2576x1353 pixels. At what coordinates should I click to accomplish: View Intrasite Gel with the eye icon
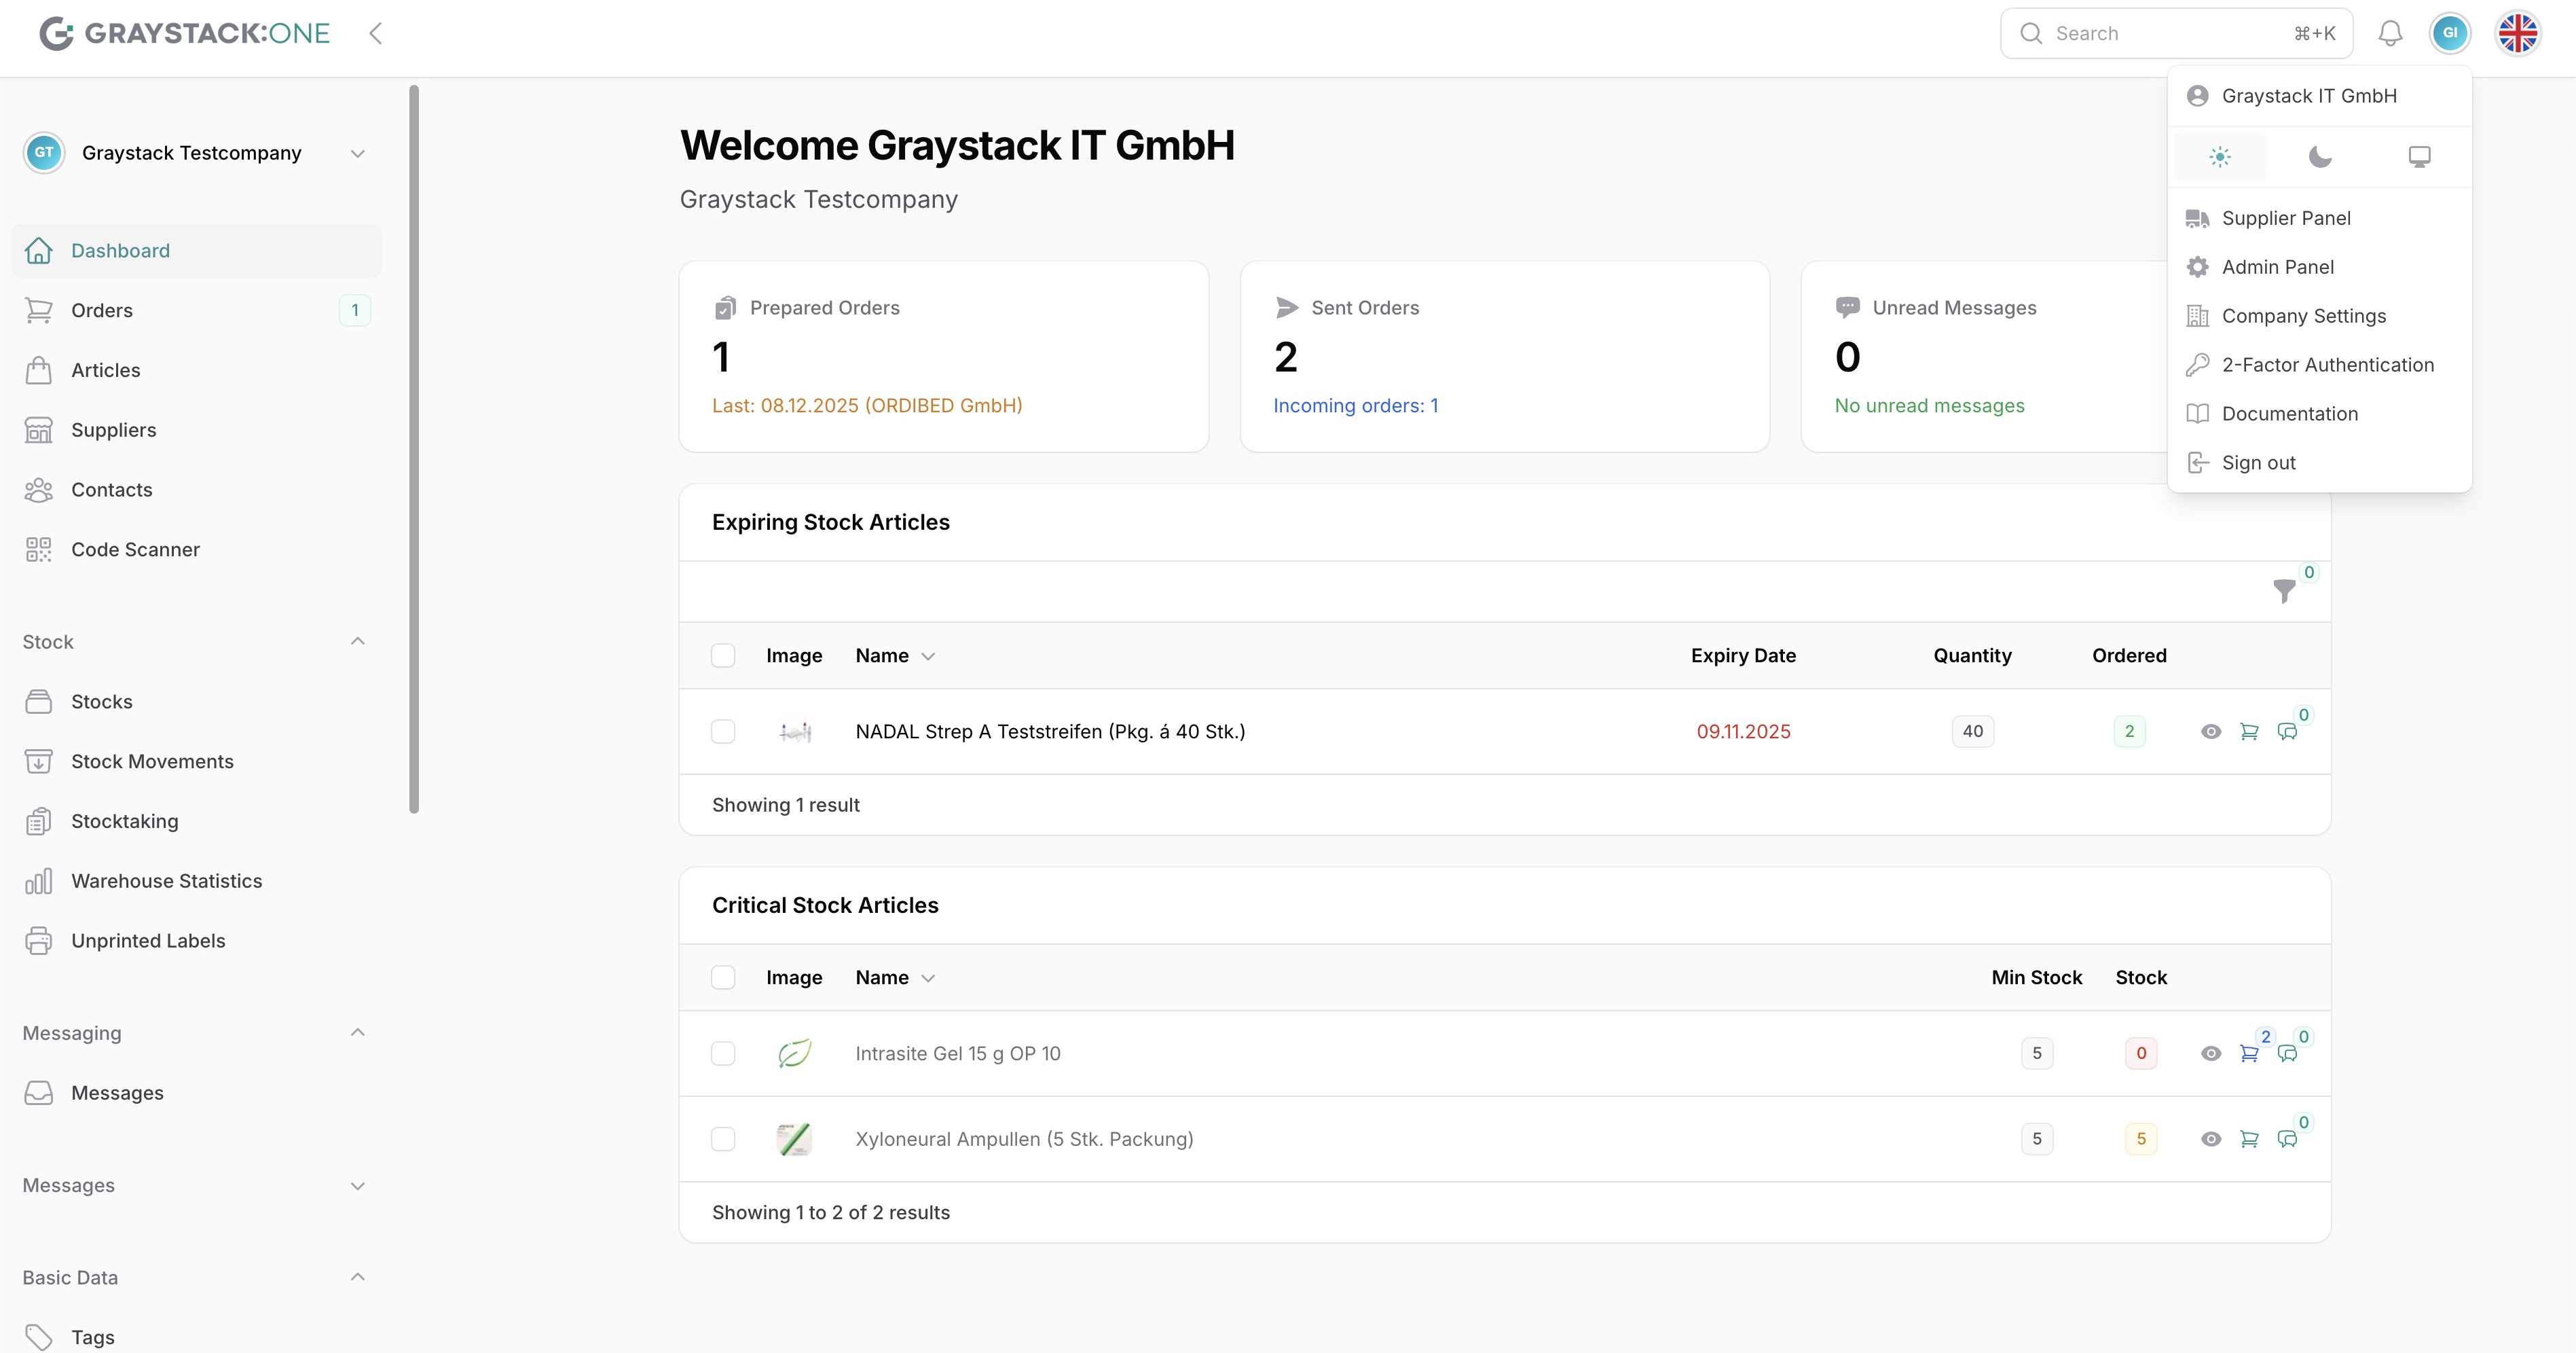point(2211,1053)
